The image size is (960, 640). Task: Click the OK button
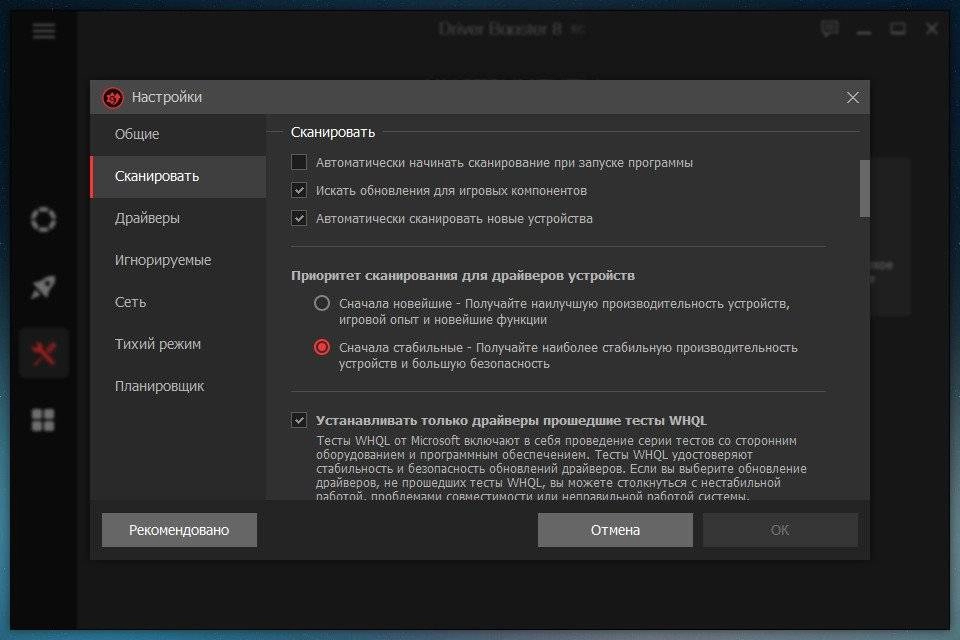click(780, 530)
